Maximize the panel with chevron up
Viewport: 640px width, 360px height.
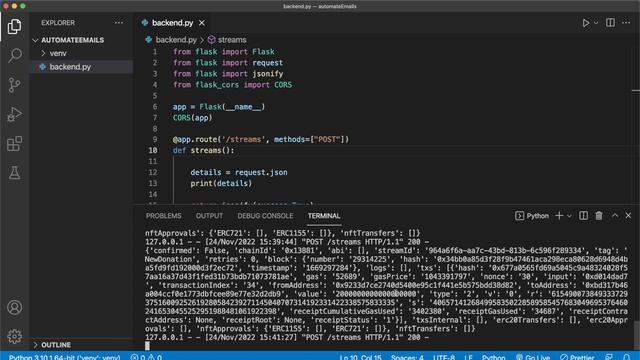(615, 216)
